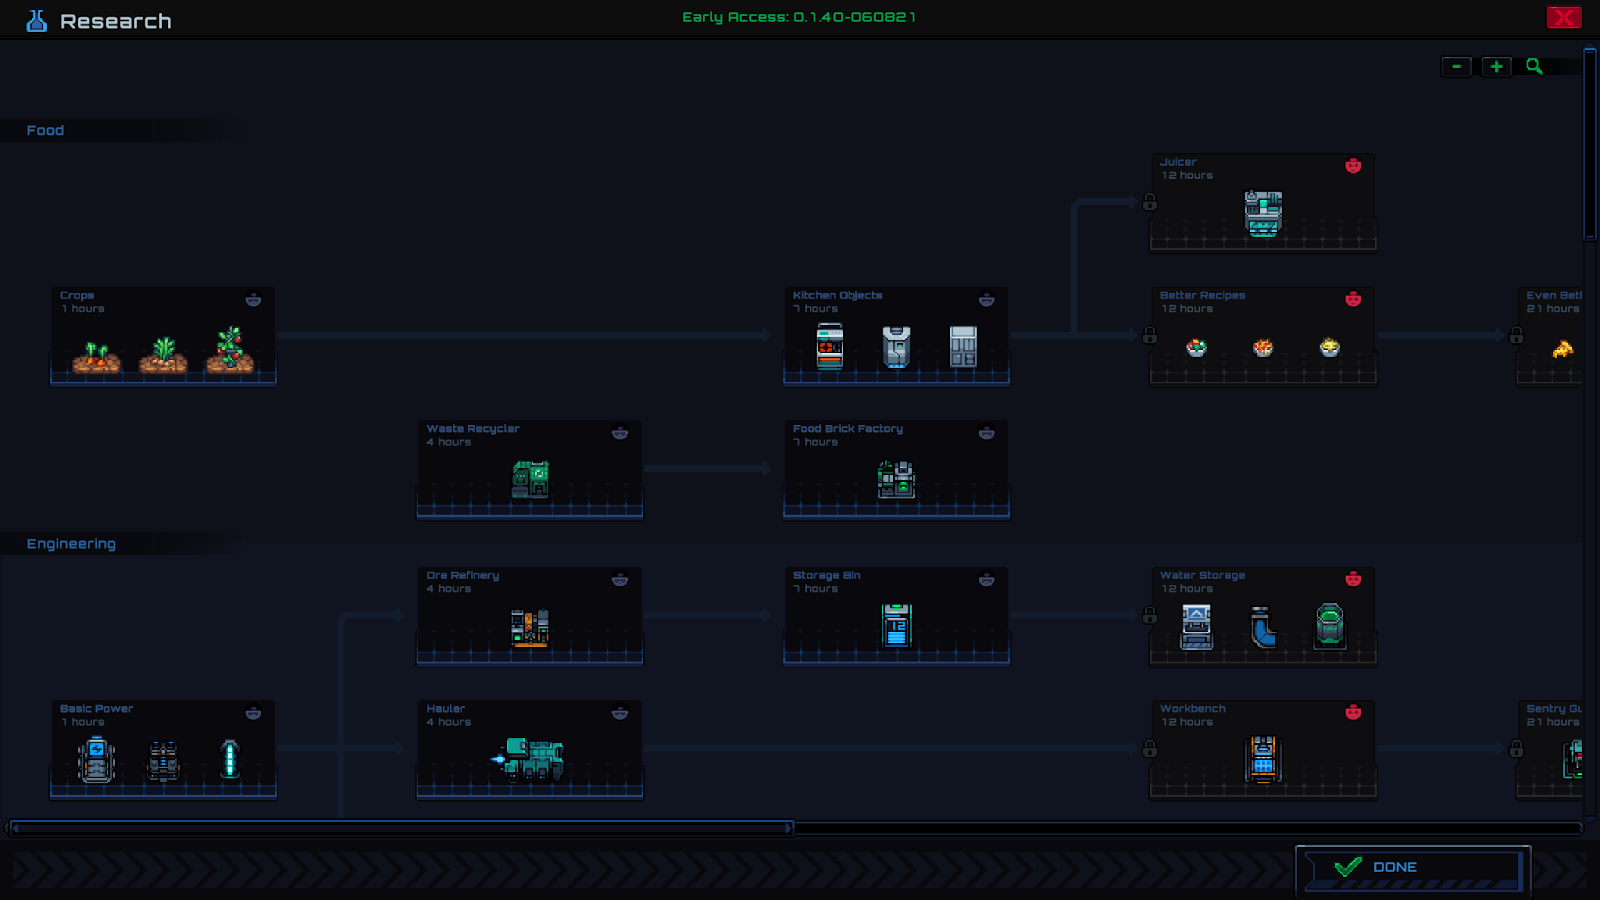Click the zoom out minus button

point(1456,67)
